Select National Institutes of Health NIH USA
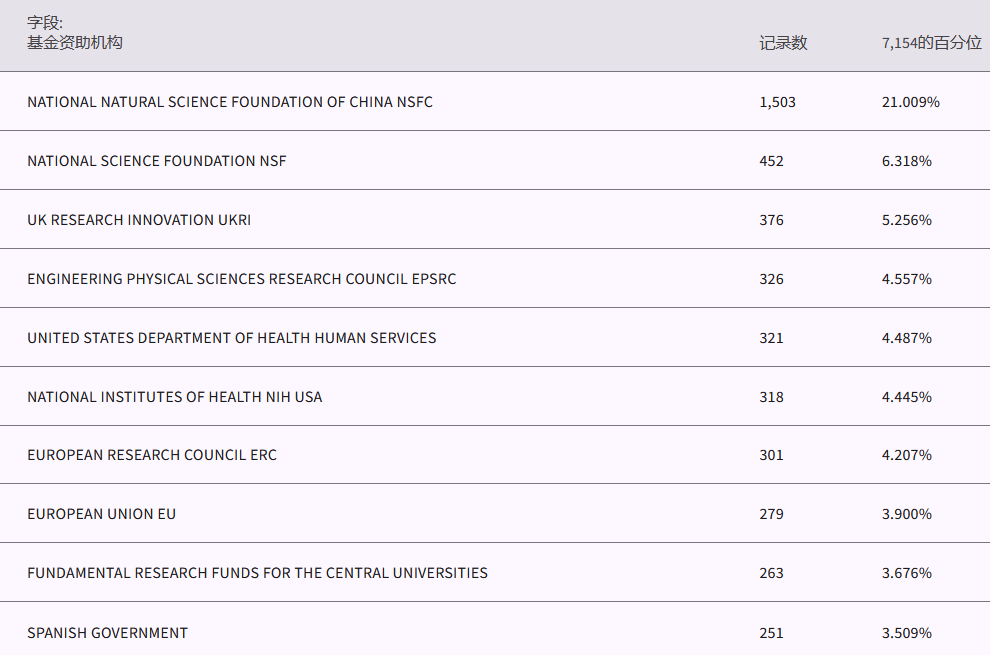This screenshot has width=990, height=655. (175, 397)
